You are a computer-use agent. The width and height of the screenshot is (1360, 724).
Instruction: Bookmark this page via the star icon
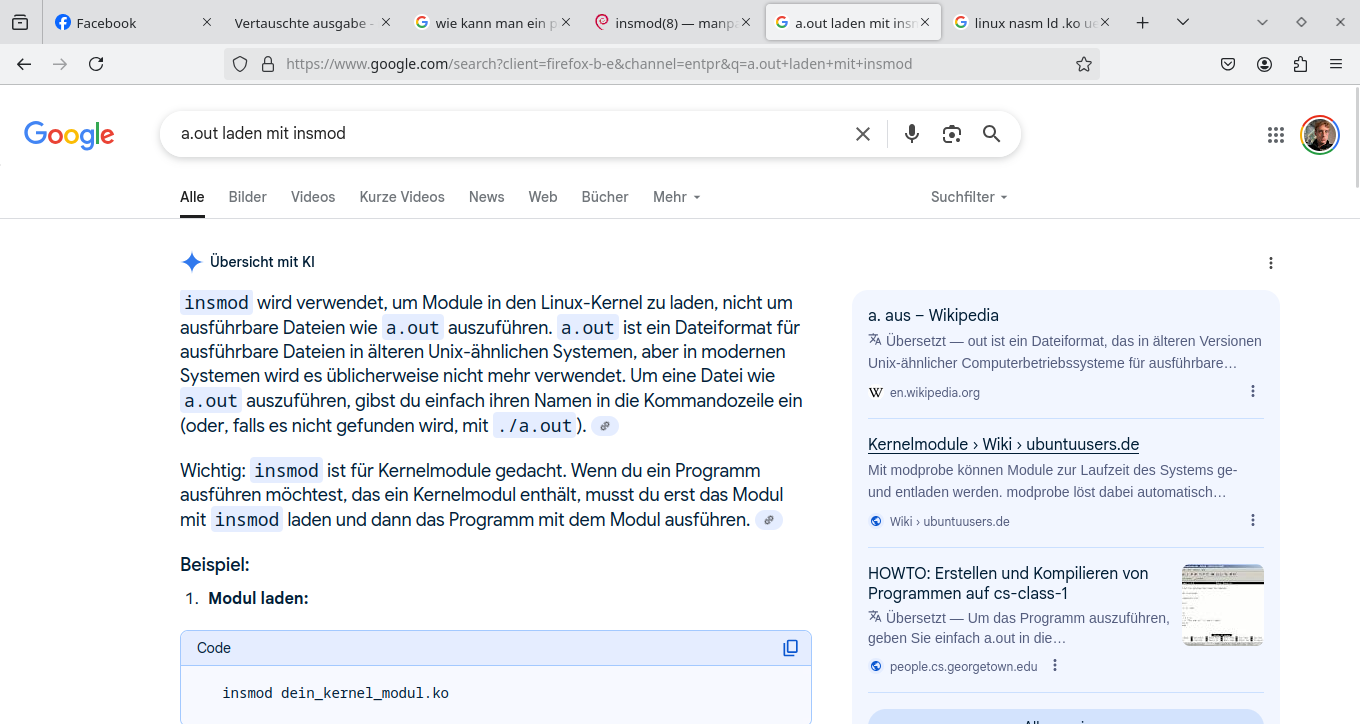[x=1084, y=63]
